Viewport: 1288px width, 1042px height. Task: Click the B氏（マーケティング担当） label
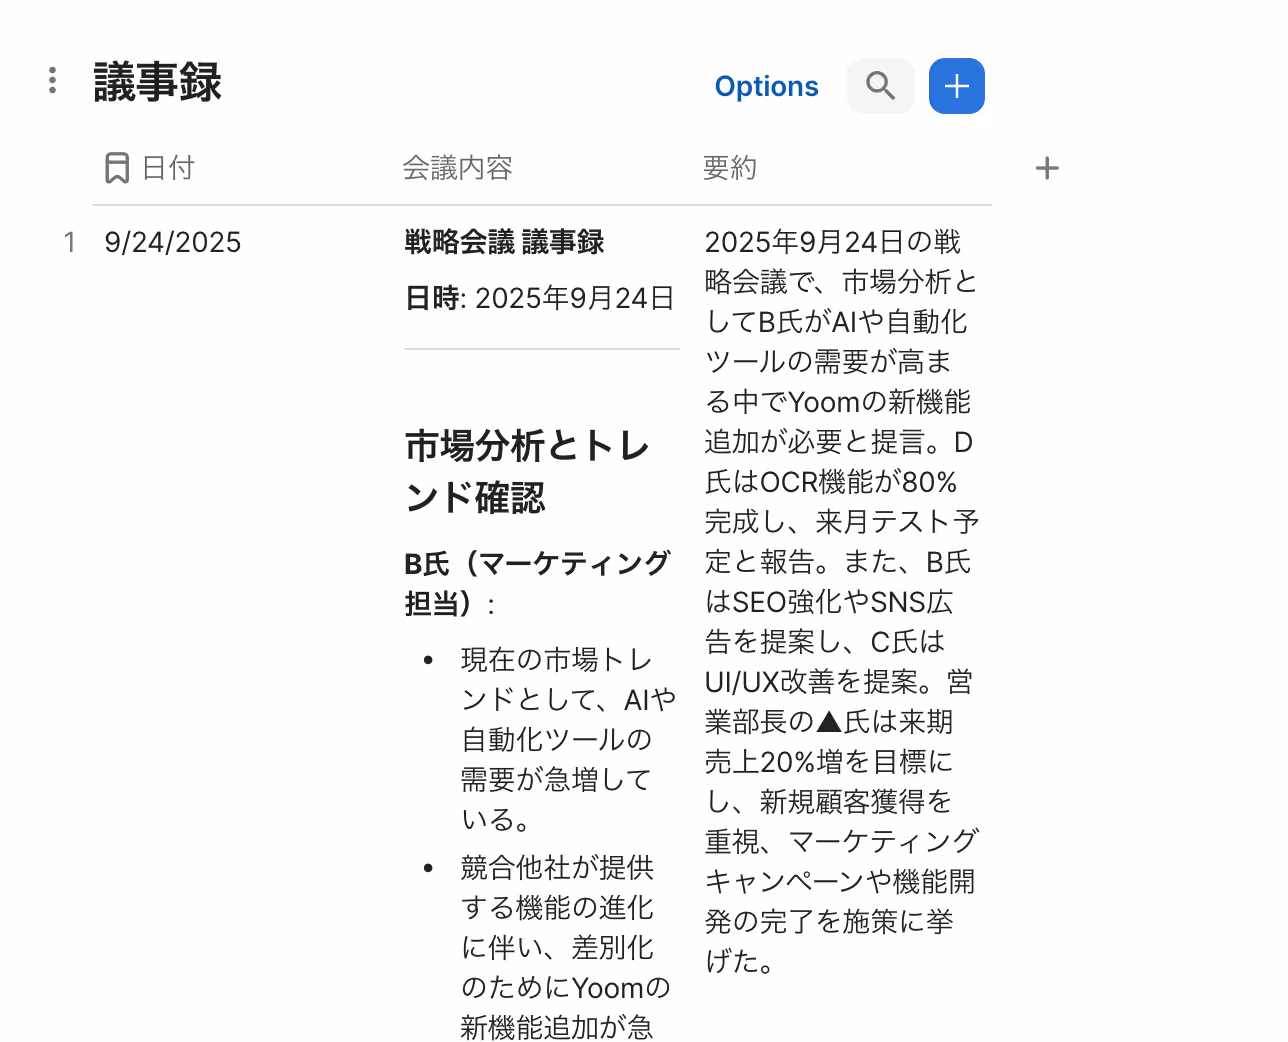[x=537, y=583]
